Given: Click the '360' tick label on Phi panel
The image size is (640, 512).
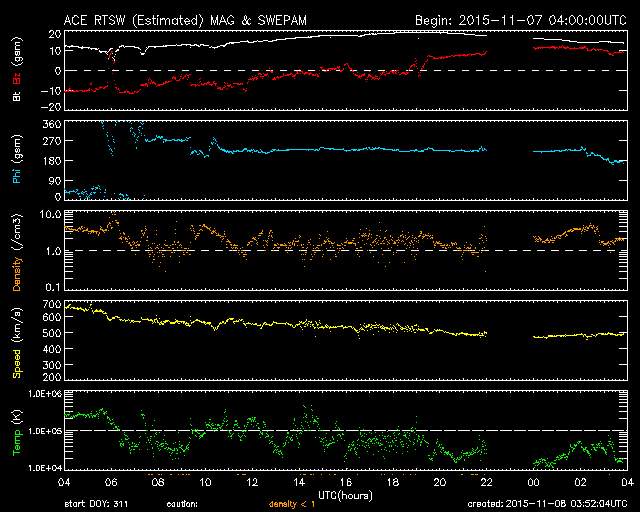Looking at the screenshot, I should point(52,124).
